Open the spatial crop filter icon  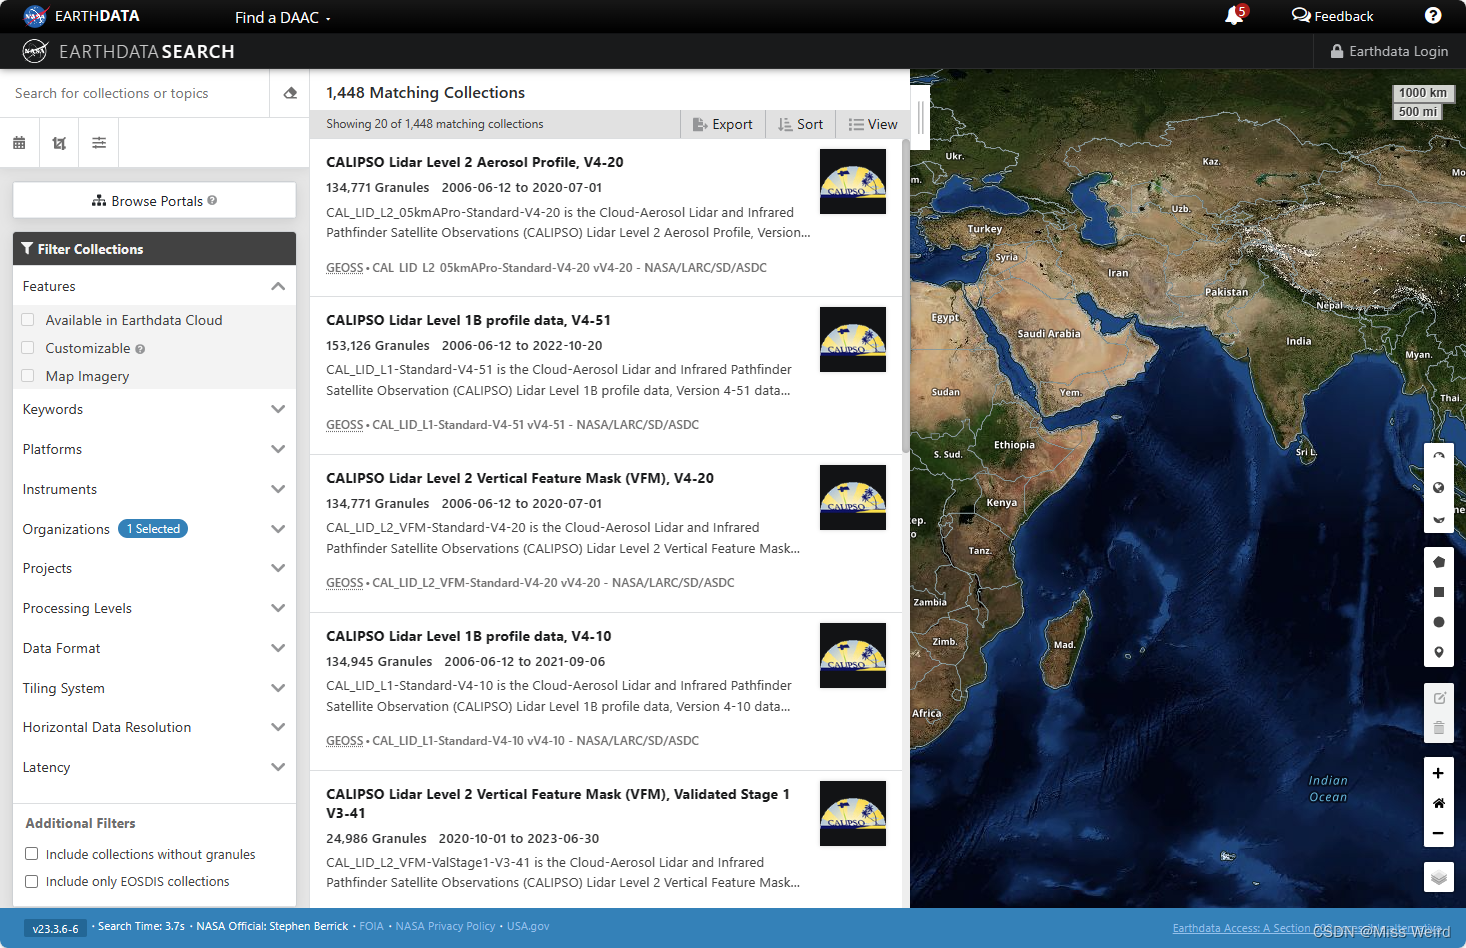59,143
